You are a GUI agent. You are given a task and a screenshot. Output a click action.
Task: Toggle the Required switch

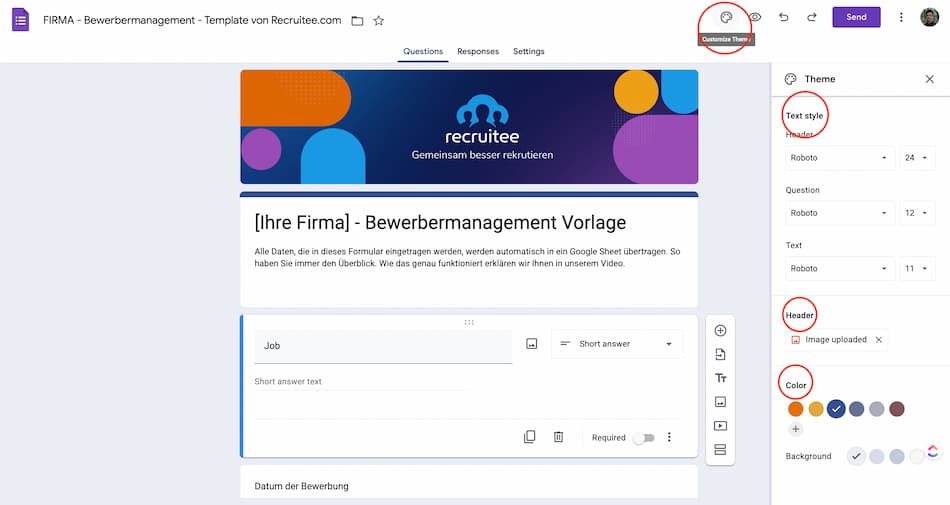pyautogui.click(x=644, y=438)
